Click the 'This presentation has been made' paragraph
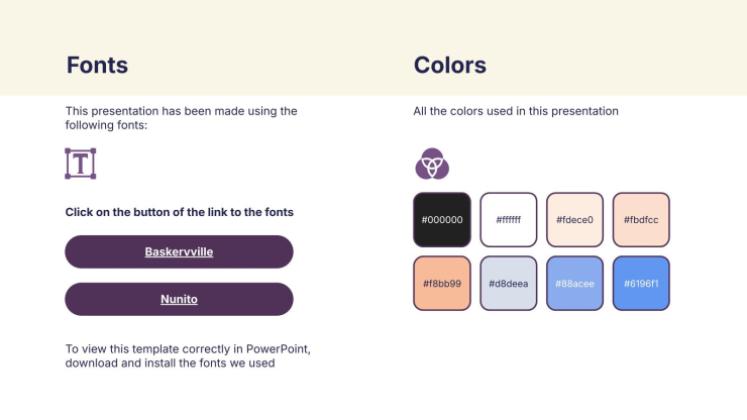 pos(181,118)
